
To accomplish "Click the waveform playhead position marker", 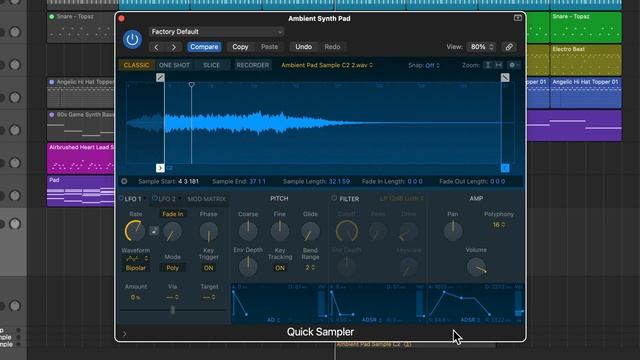I will point(191,85).
